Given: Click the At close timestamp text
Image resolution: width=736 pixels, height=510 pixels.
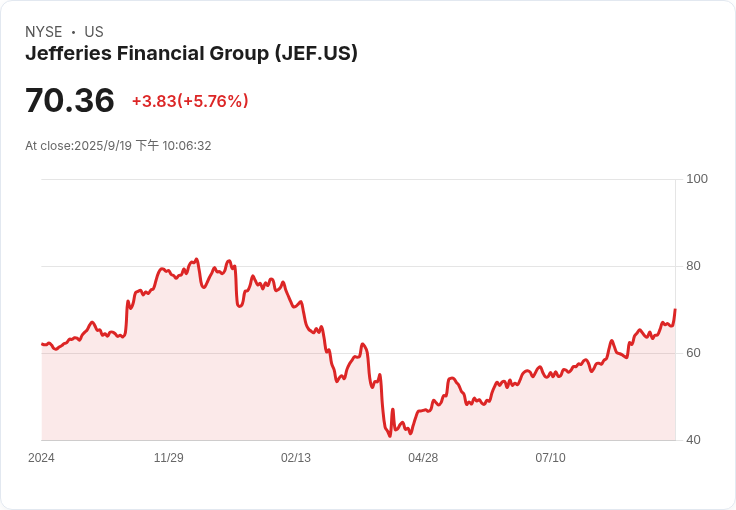Looking at the screenshot, I should click(x=118, y=146).
